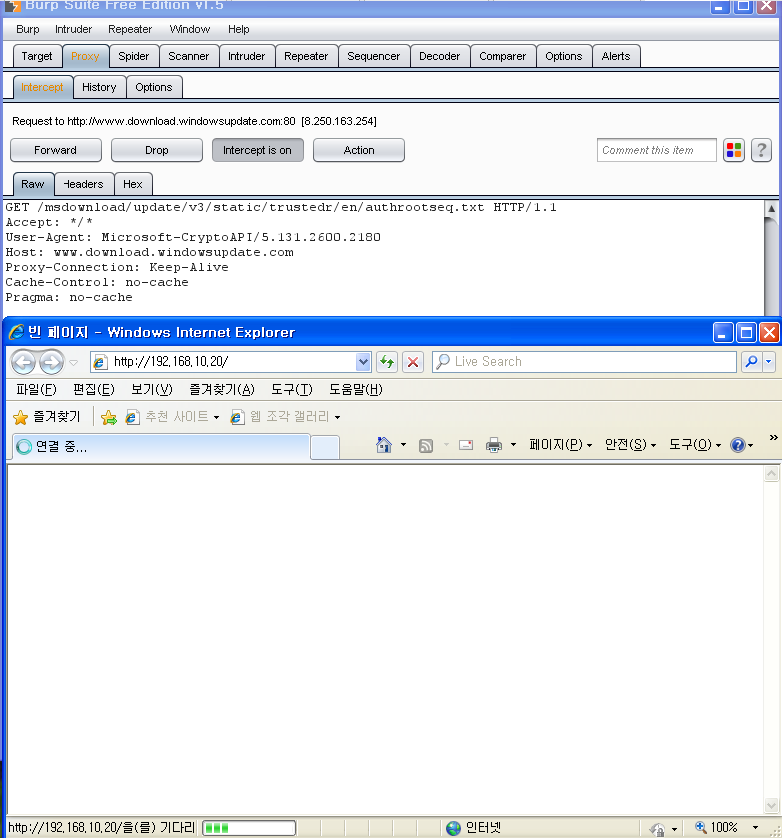The image size is (782, 838).
Task: Open the address bar URL dropdown
Action: click(x=363, y=362)
